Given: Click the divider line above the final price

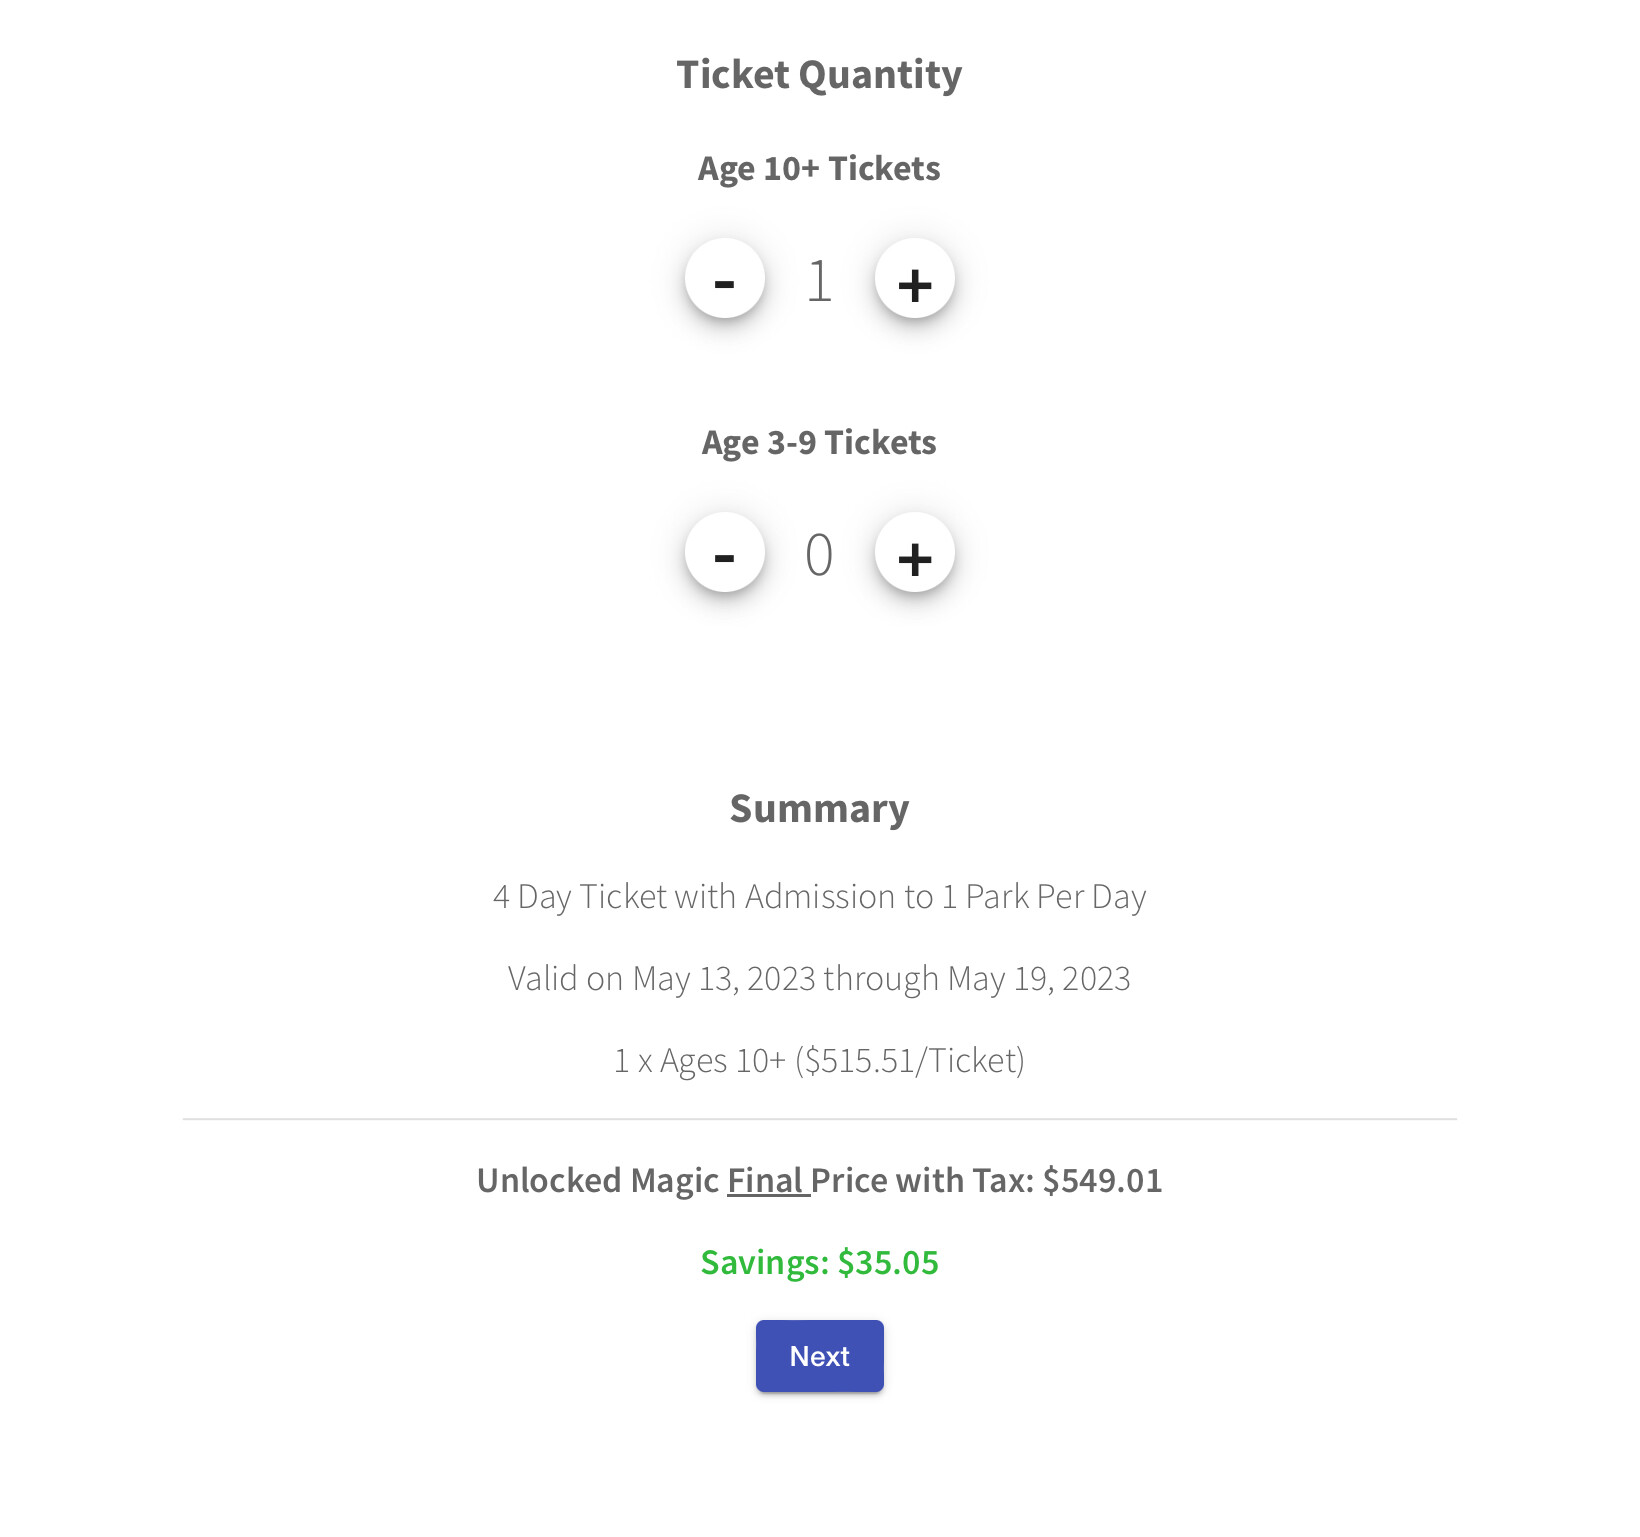Looking at the screenshot, I should (x=819, y=1120).
